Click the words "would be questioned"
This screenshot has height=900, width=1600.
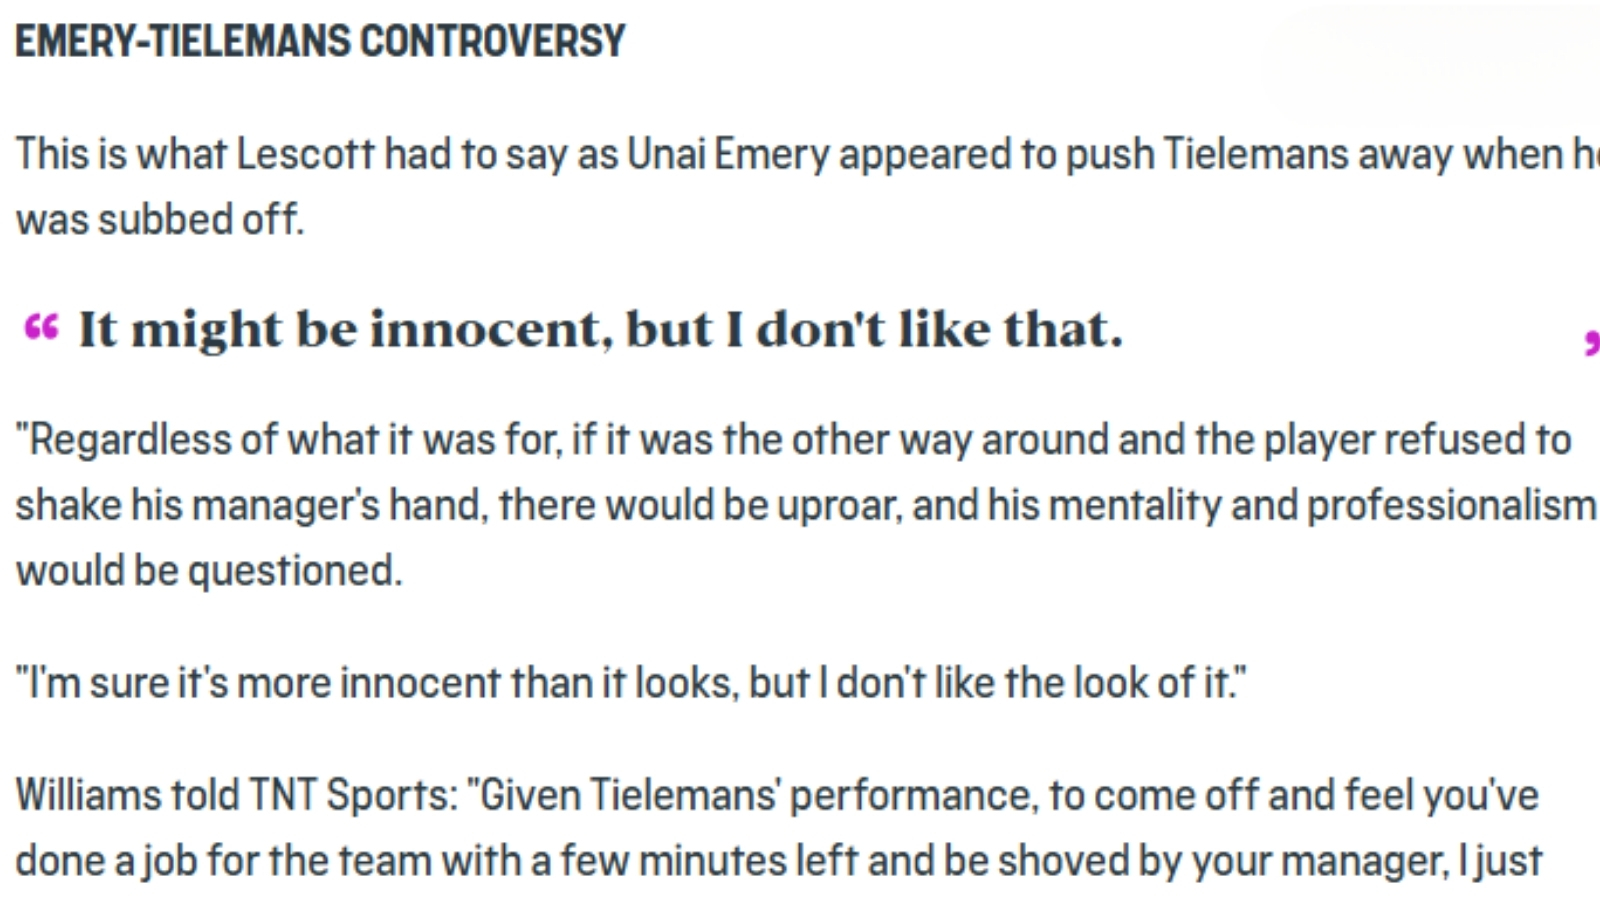tap(208, 571)
